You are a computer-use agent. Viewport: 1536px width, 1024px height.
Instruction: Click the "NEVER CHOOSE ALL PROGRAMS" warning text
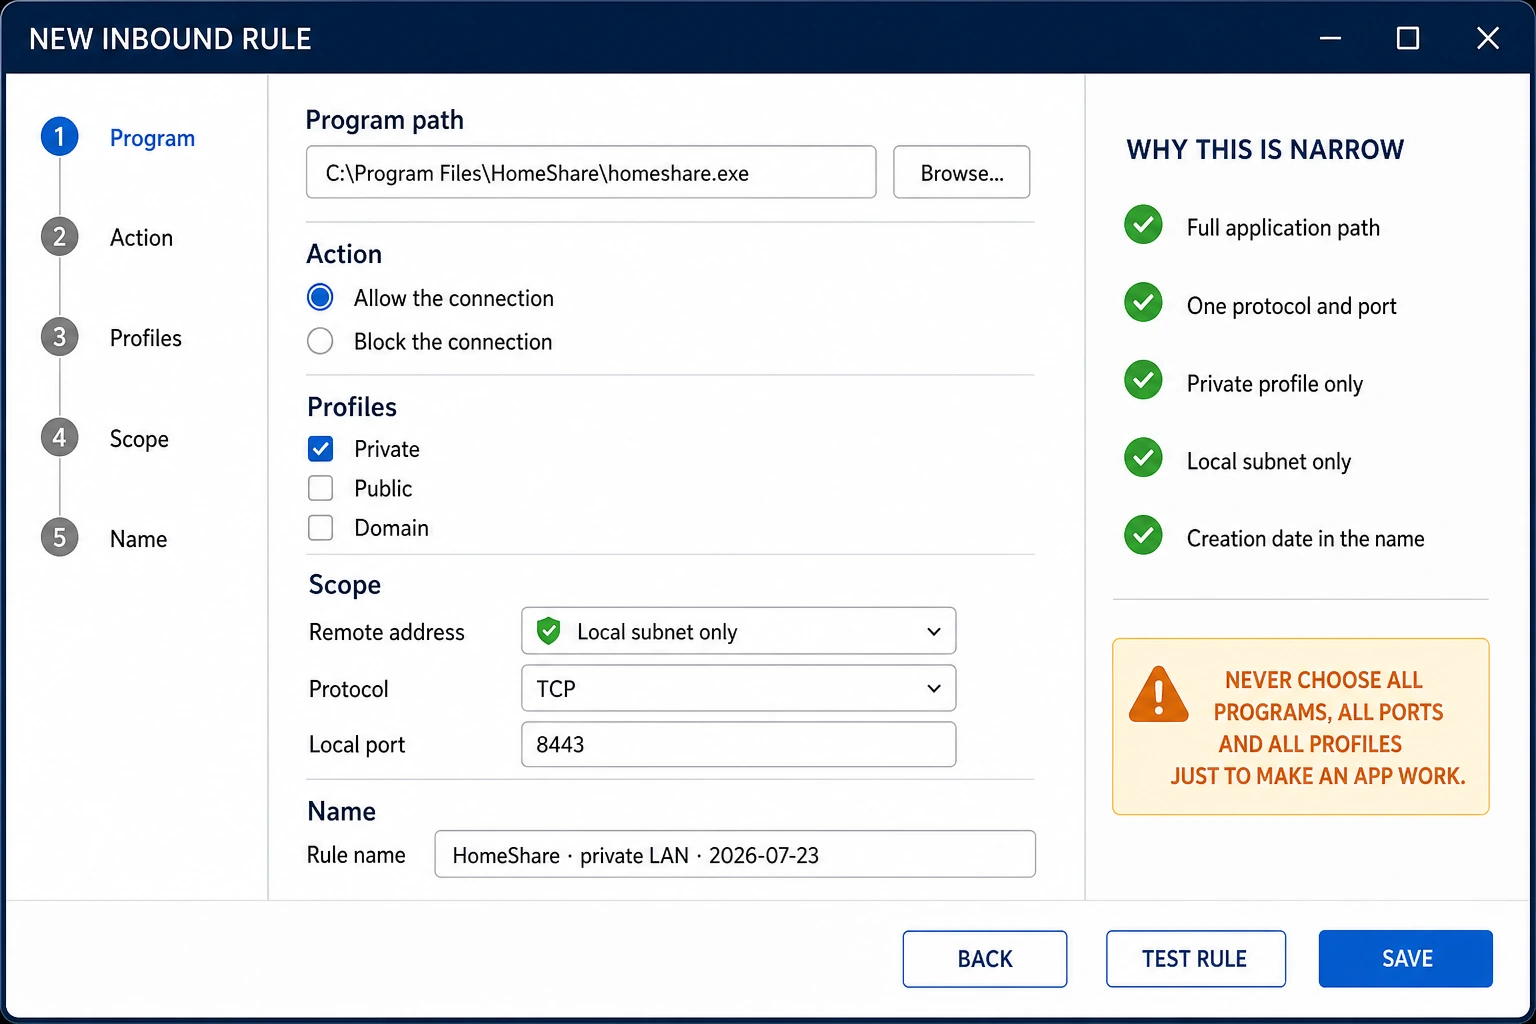click(1318, 728)
